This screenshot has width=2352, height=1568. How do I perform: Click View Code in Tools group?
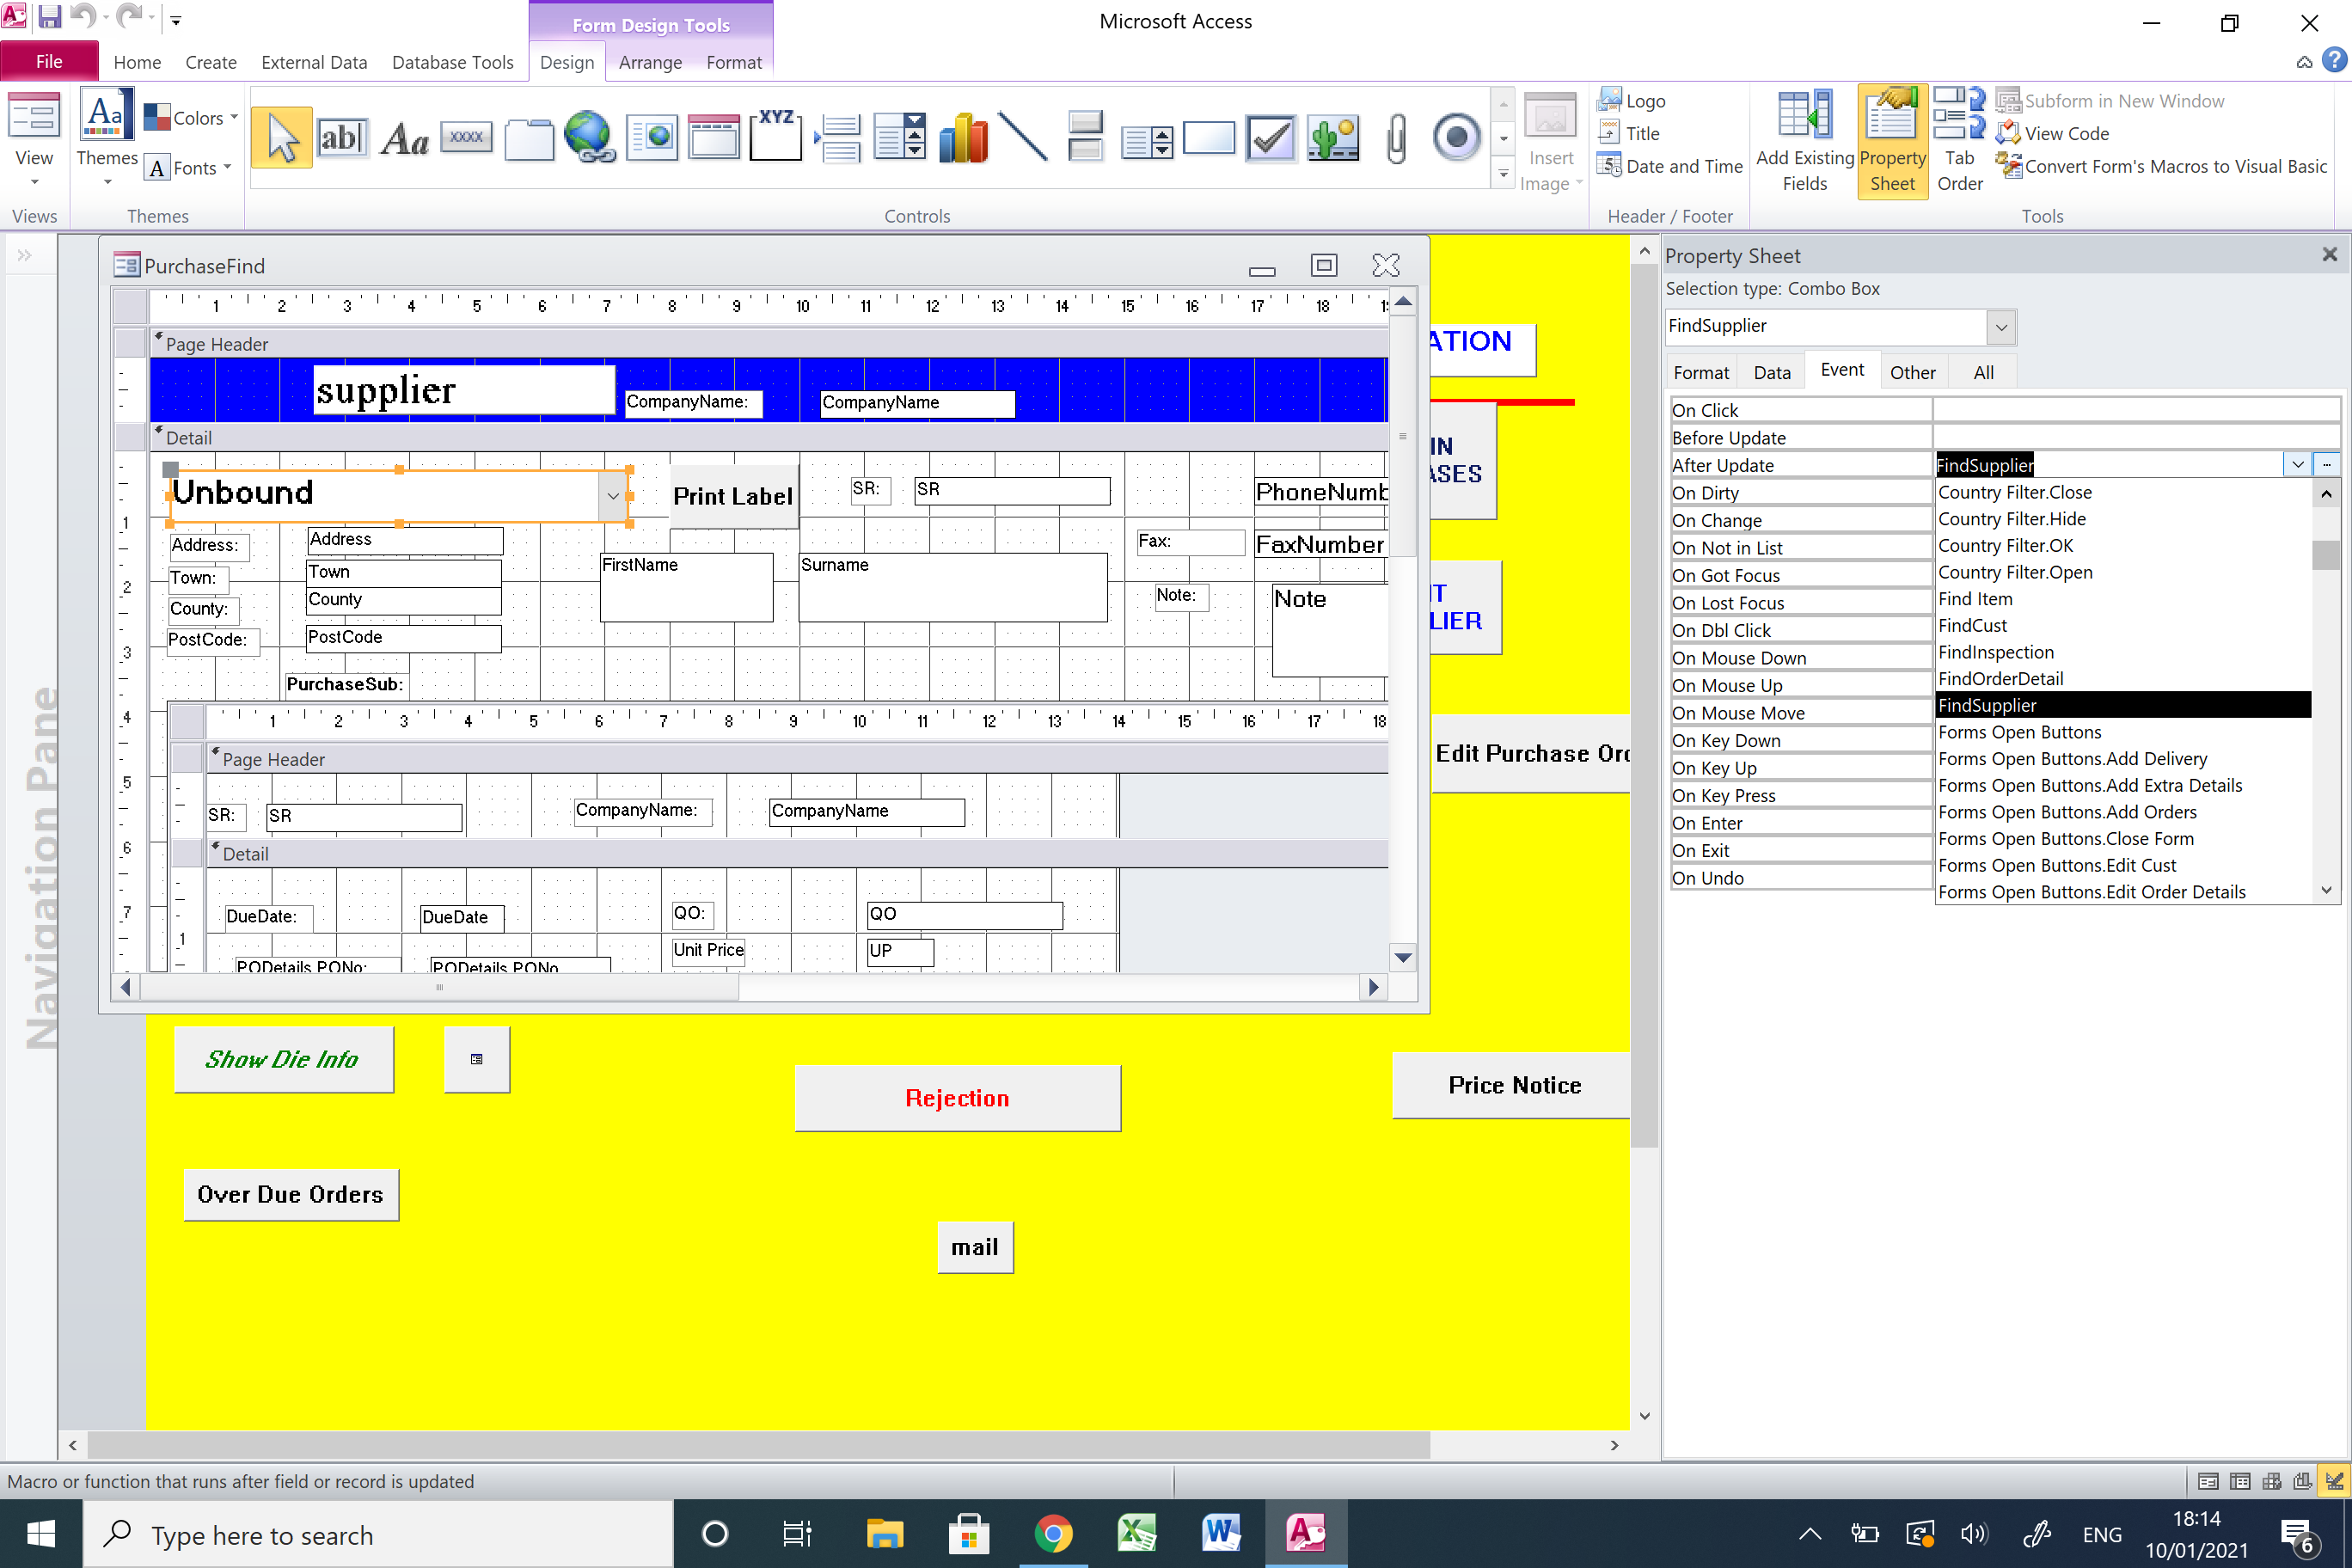tap(2065, 133)
